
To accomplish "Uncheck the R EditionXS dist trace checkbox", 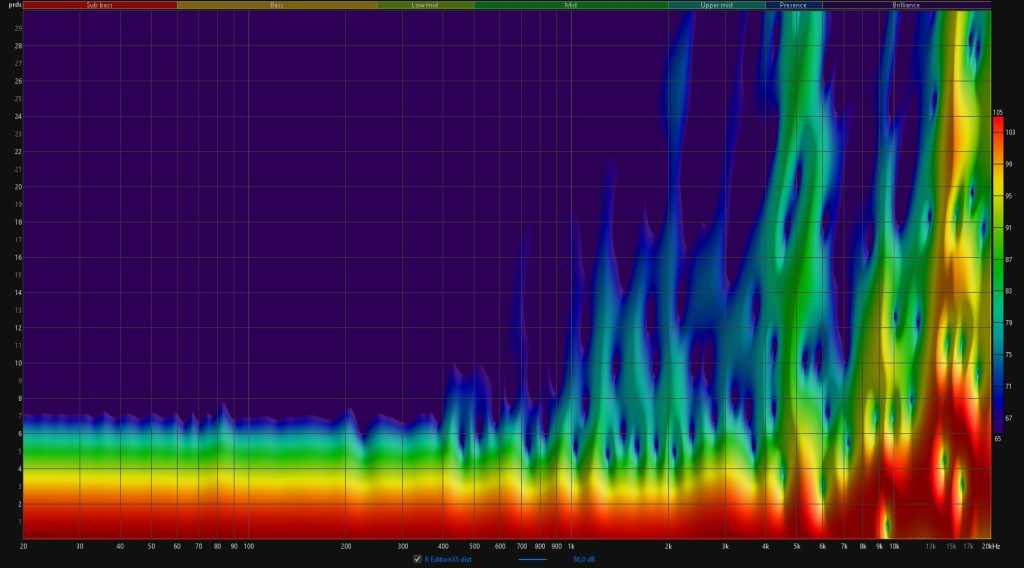I will 417,559.
